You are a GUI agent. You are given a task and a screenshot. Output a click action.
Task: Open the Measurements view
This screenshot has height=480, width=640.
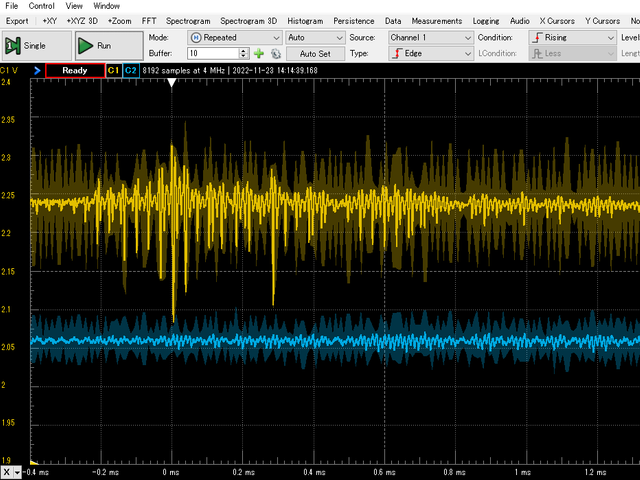coord(437,21)
